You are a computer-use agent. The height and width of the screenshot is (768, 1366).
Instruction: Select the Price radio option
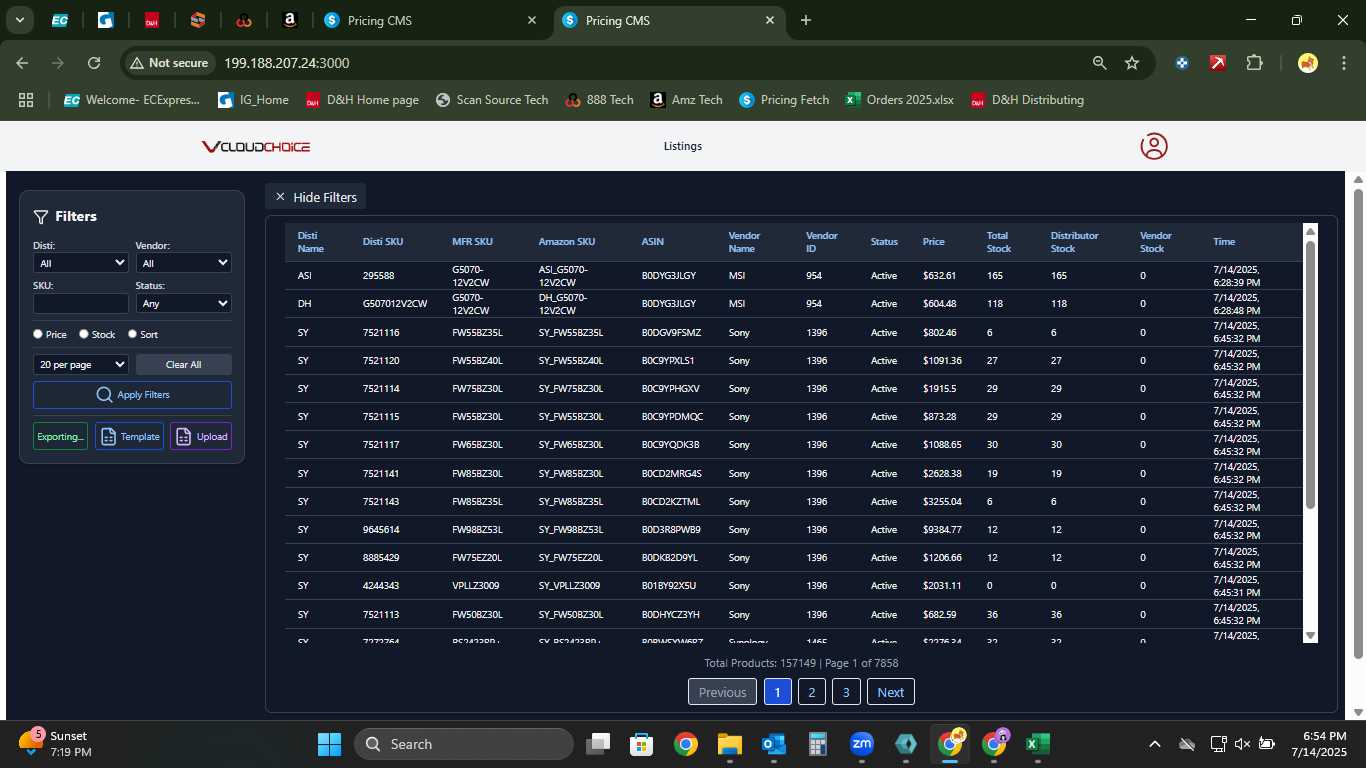[38, 334]
